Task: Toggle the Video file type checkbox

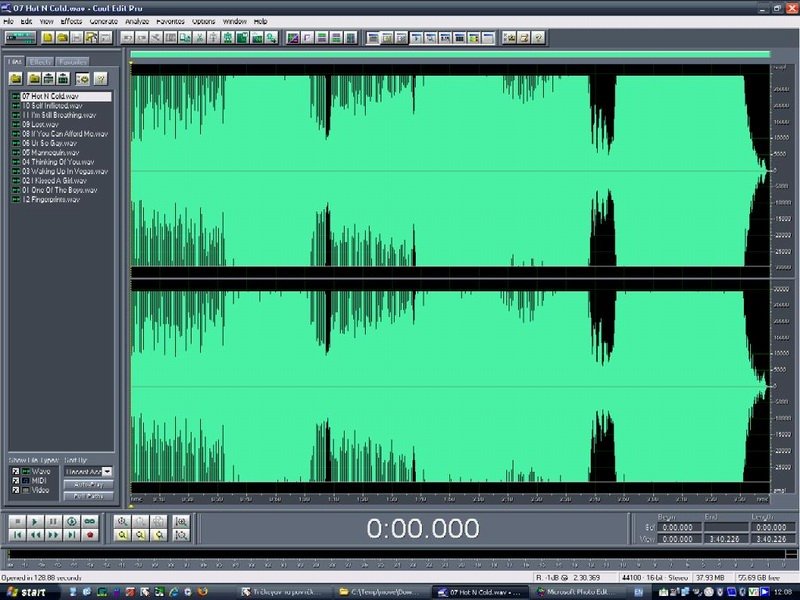Action: click(15, 491)
